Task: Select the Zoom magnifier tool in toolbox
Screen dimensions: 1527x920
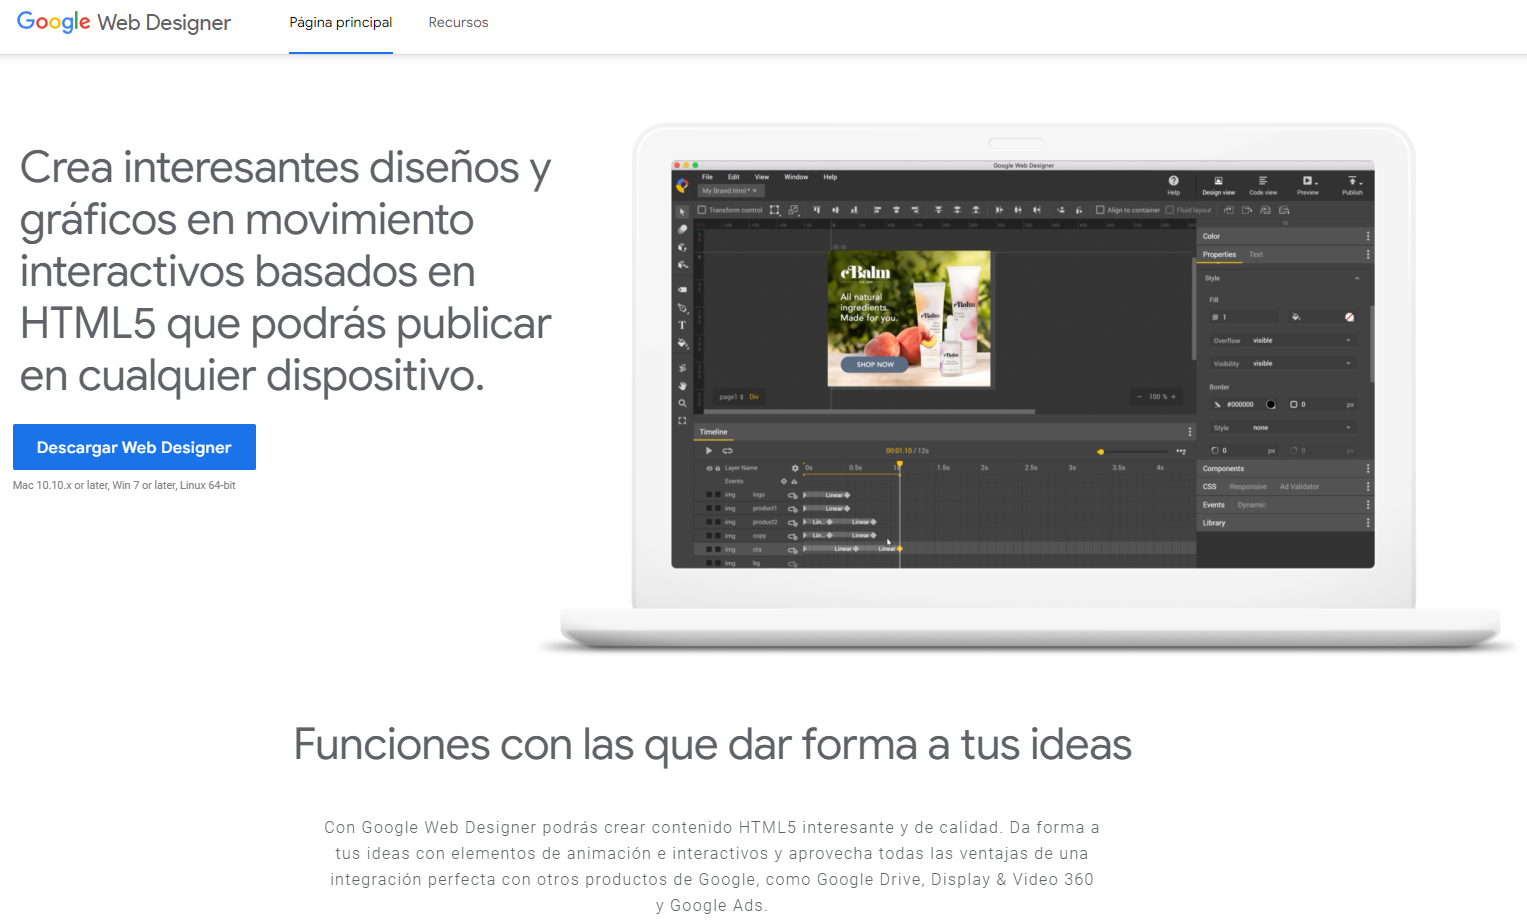Action: pyautogui.click(x=682, y=403)
